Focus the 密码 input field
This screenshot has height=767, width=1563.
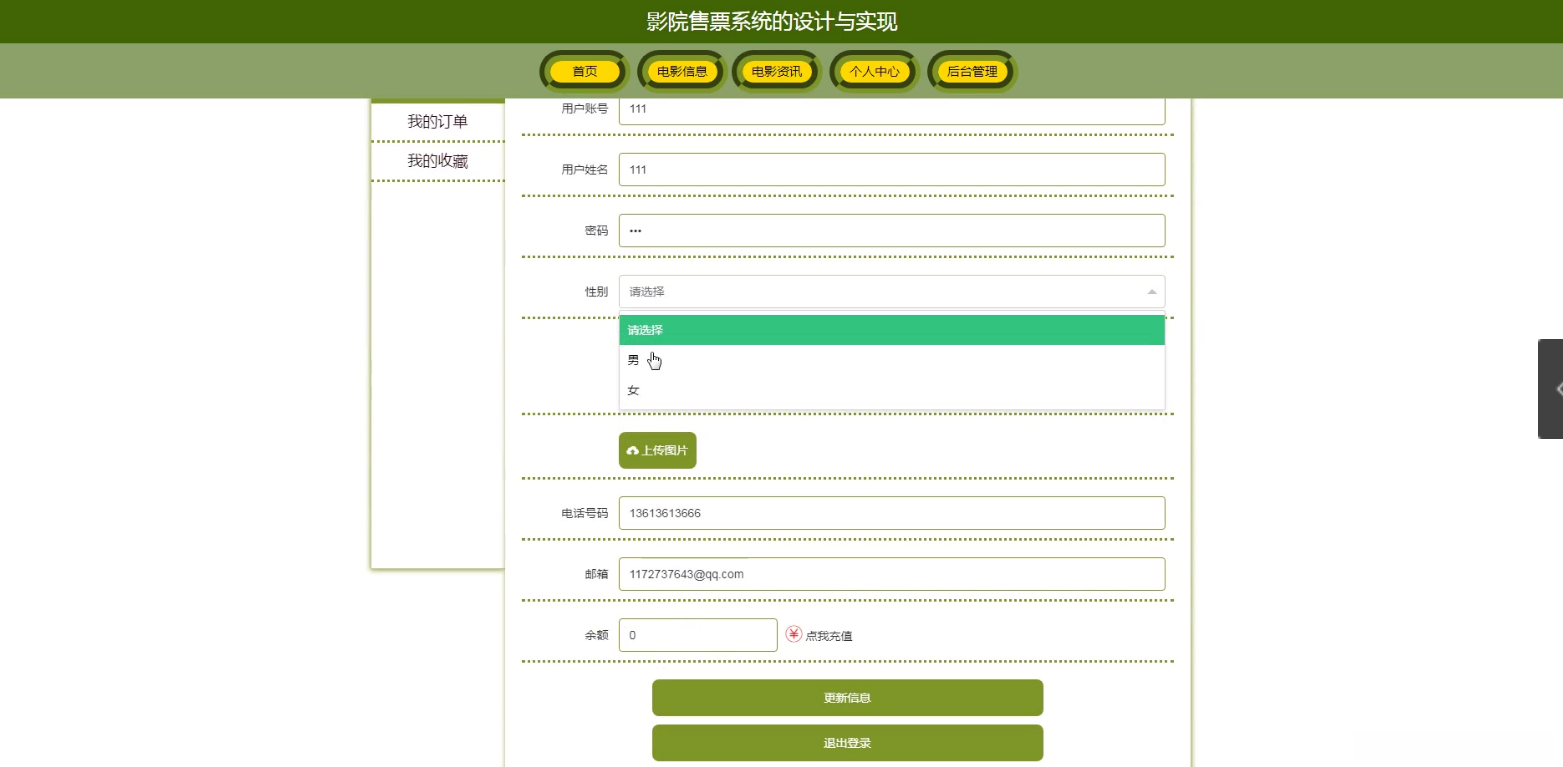892,230
